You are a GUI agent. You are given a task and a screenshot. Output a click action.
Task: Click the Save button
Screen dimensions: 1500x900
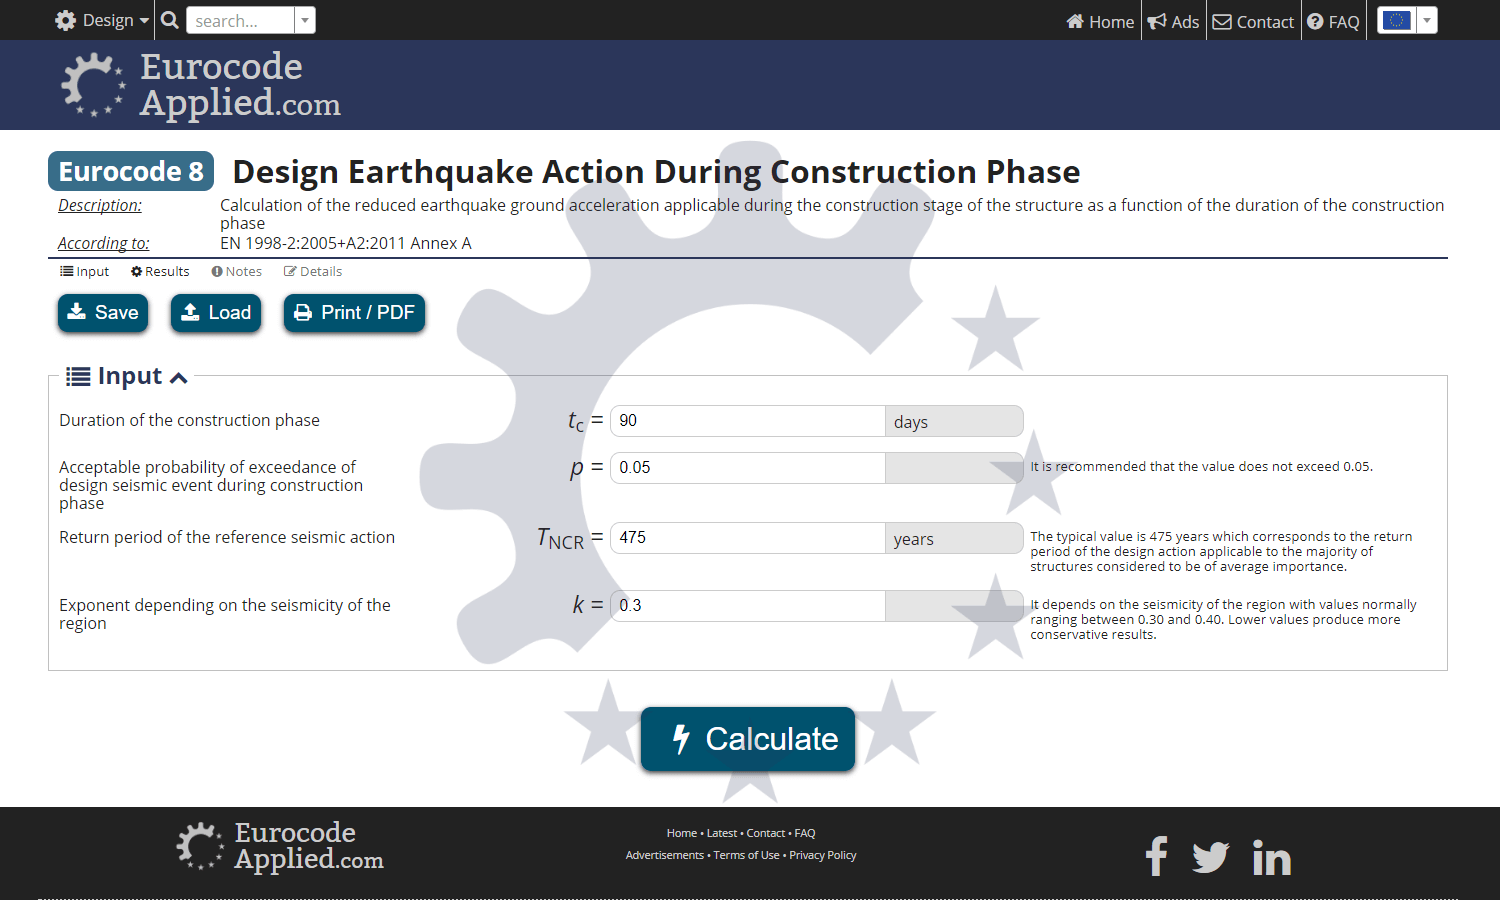click(102, 312)
